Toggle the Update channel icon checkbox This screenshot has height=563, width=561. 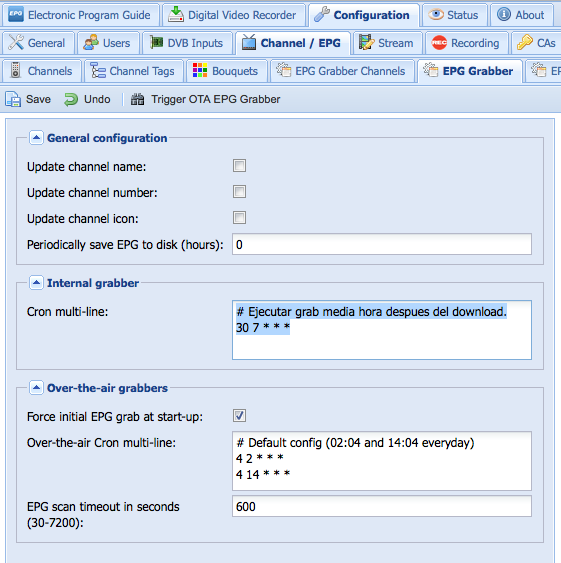pyautogui.click(x=239, y=217)
